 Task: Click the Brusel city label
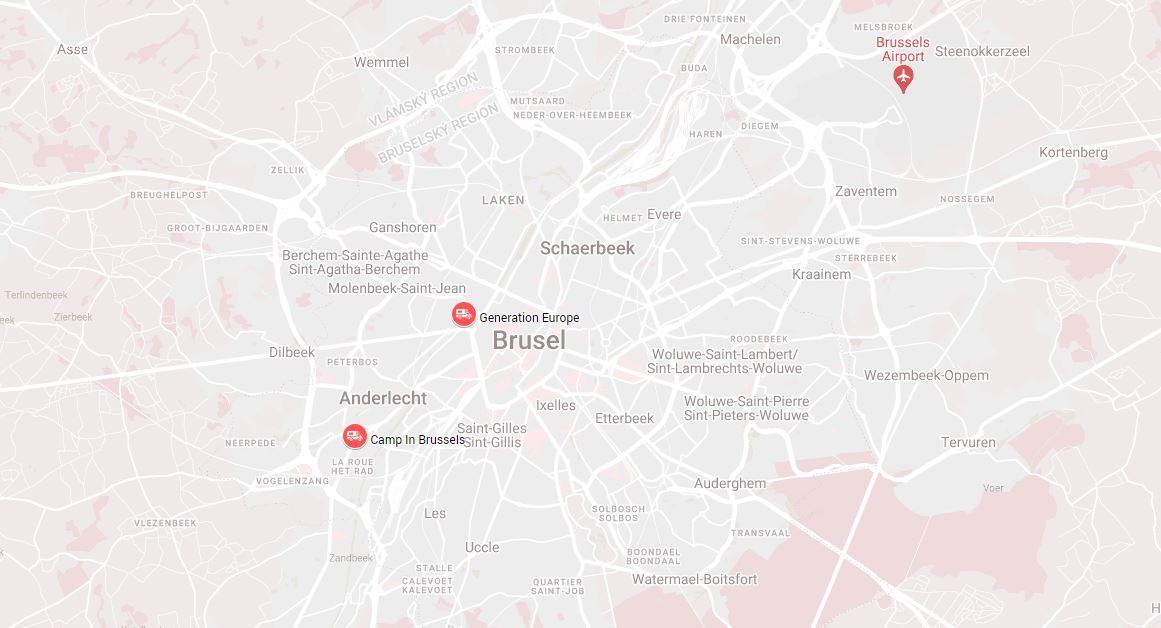tap(529, 341)
